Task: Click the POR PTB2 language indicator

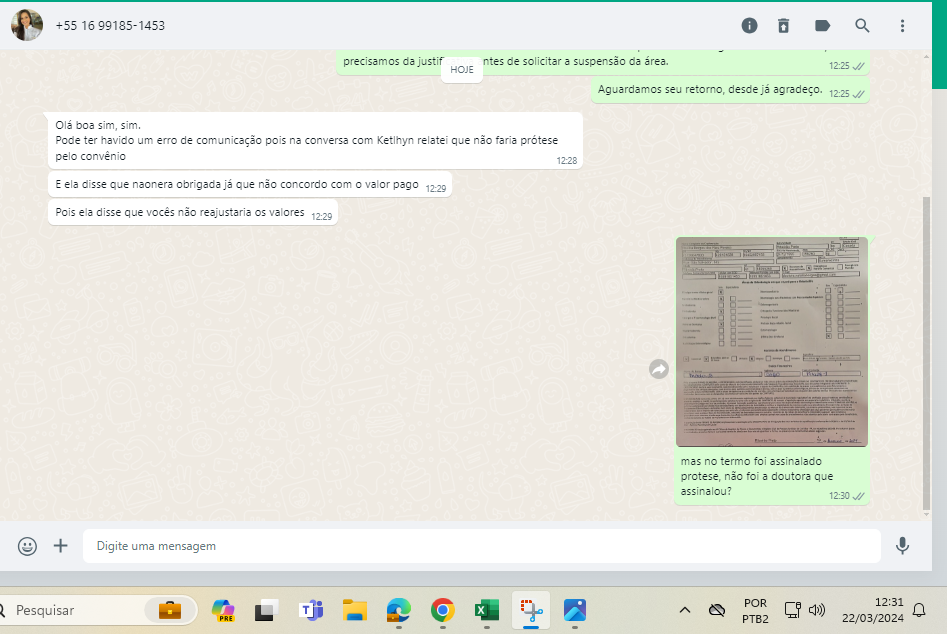Action: 756,610
